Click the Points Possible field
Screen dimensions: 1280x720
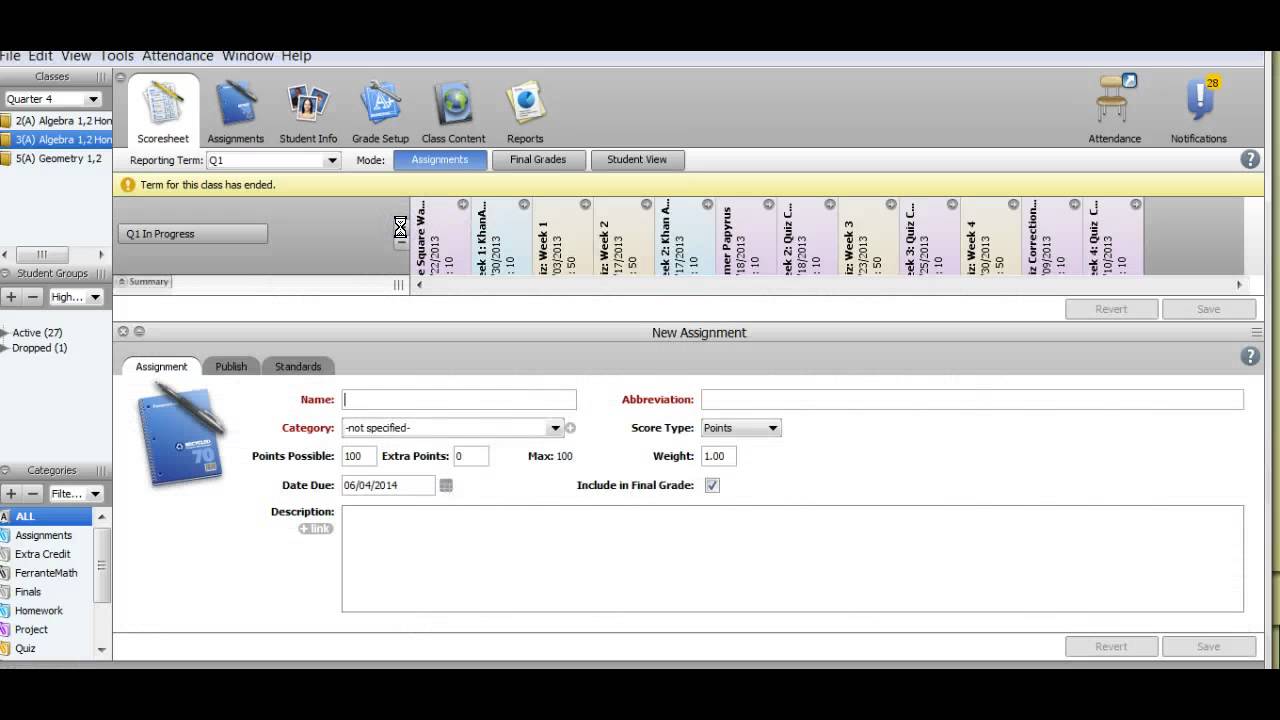click(x=359, y=456)
